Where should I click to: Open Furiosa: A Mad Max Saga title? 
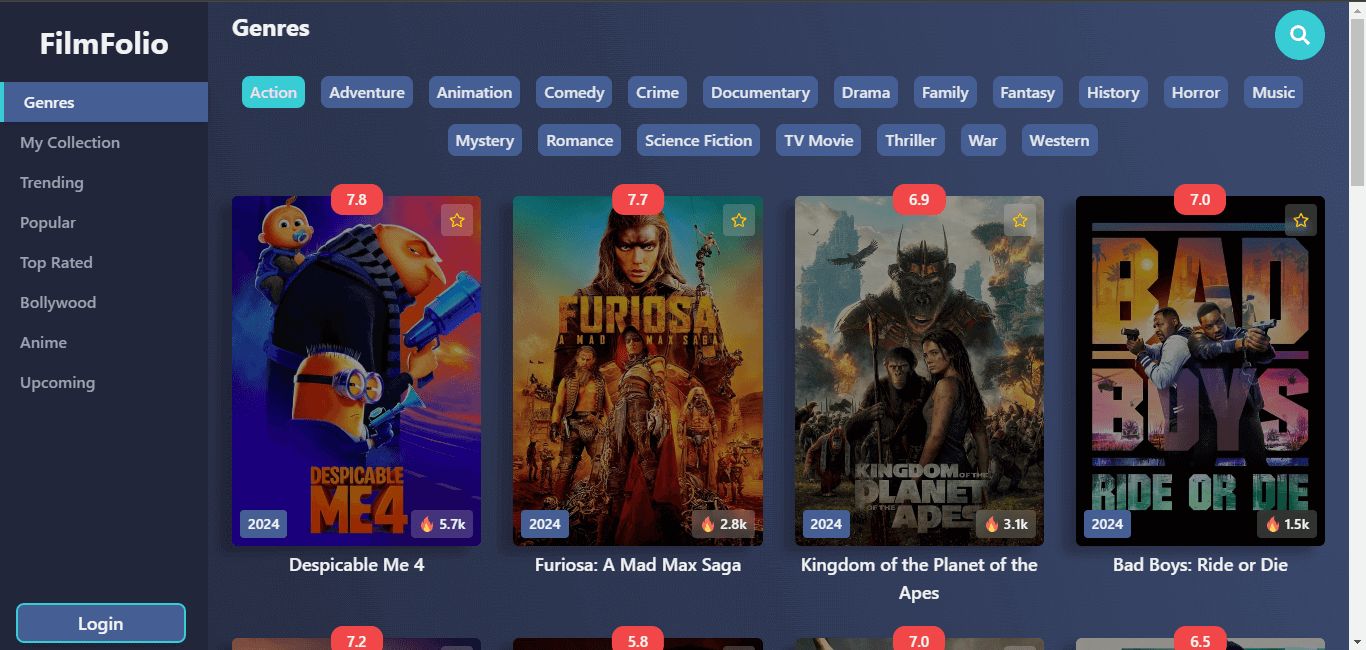point(638,565)
